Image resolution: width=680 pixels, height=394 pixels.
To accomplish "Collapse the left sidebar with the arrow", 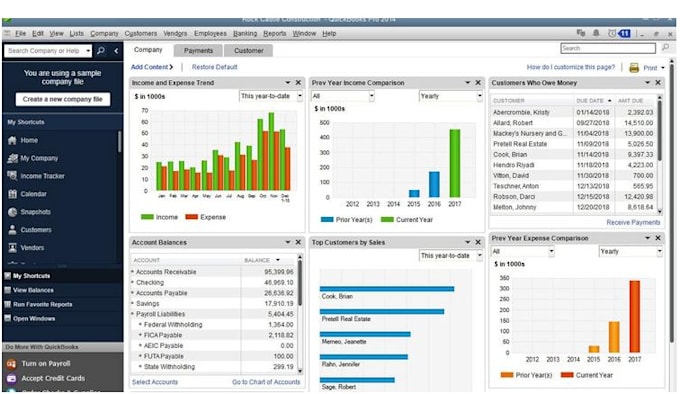I will pos(116,51).
